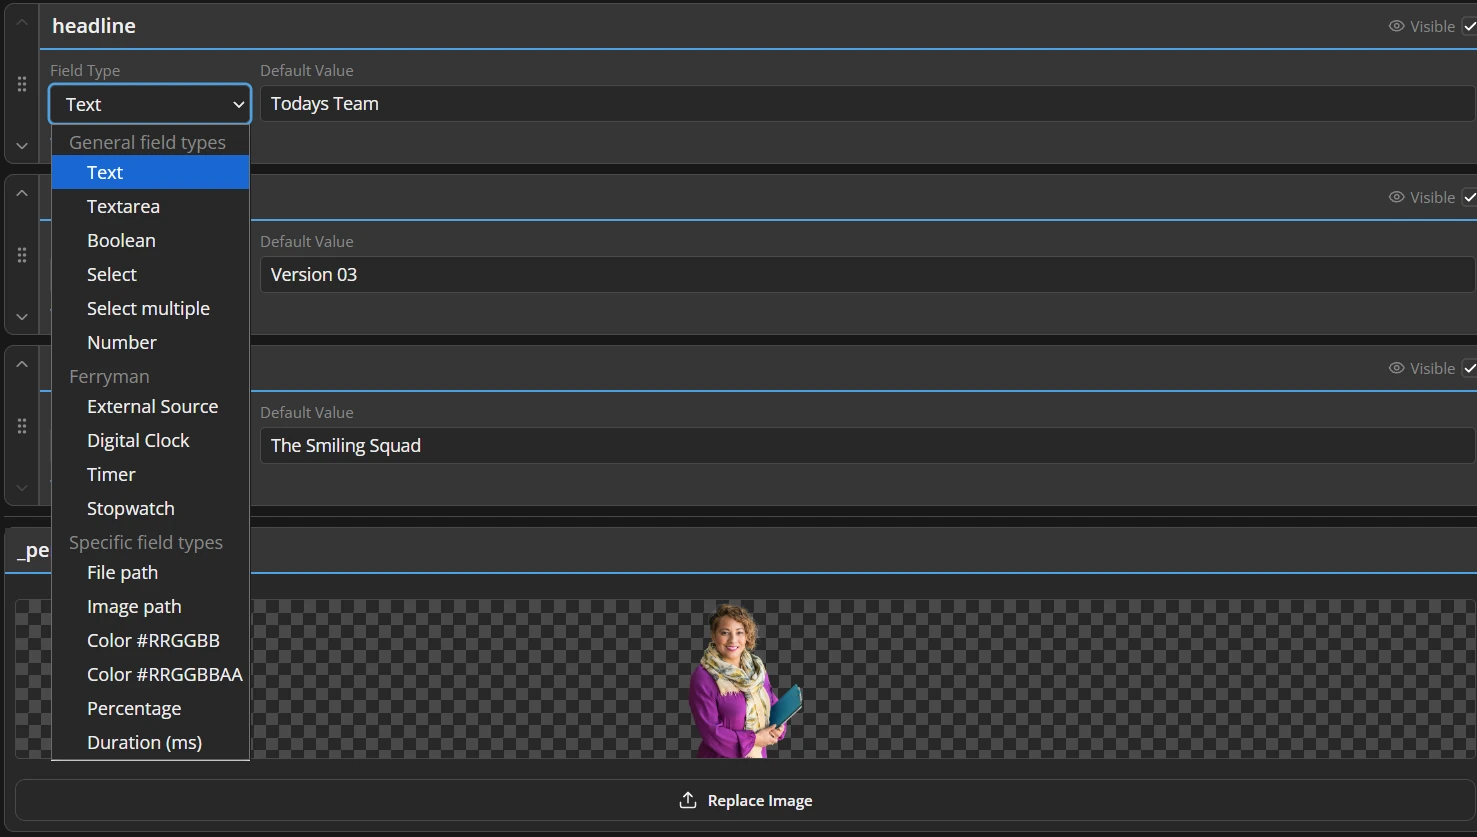Viewport: 1477px width, 837px height.
Task: Pick Duration (ms) field type
Action: coord(150,742)
